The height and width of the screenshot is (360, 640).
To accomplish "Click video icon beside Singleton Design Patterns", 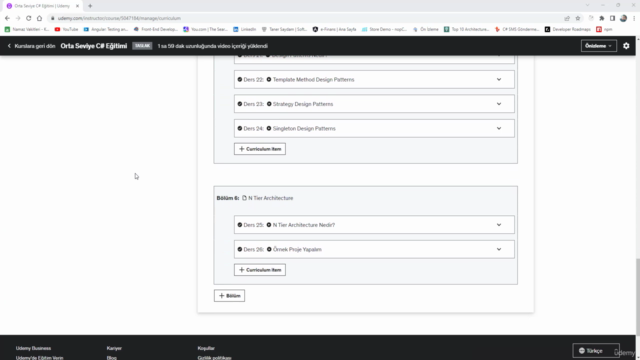I will pos(269,129).
